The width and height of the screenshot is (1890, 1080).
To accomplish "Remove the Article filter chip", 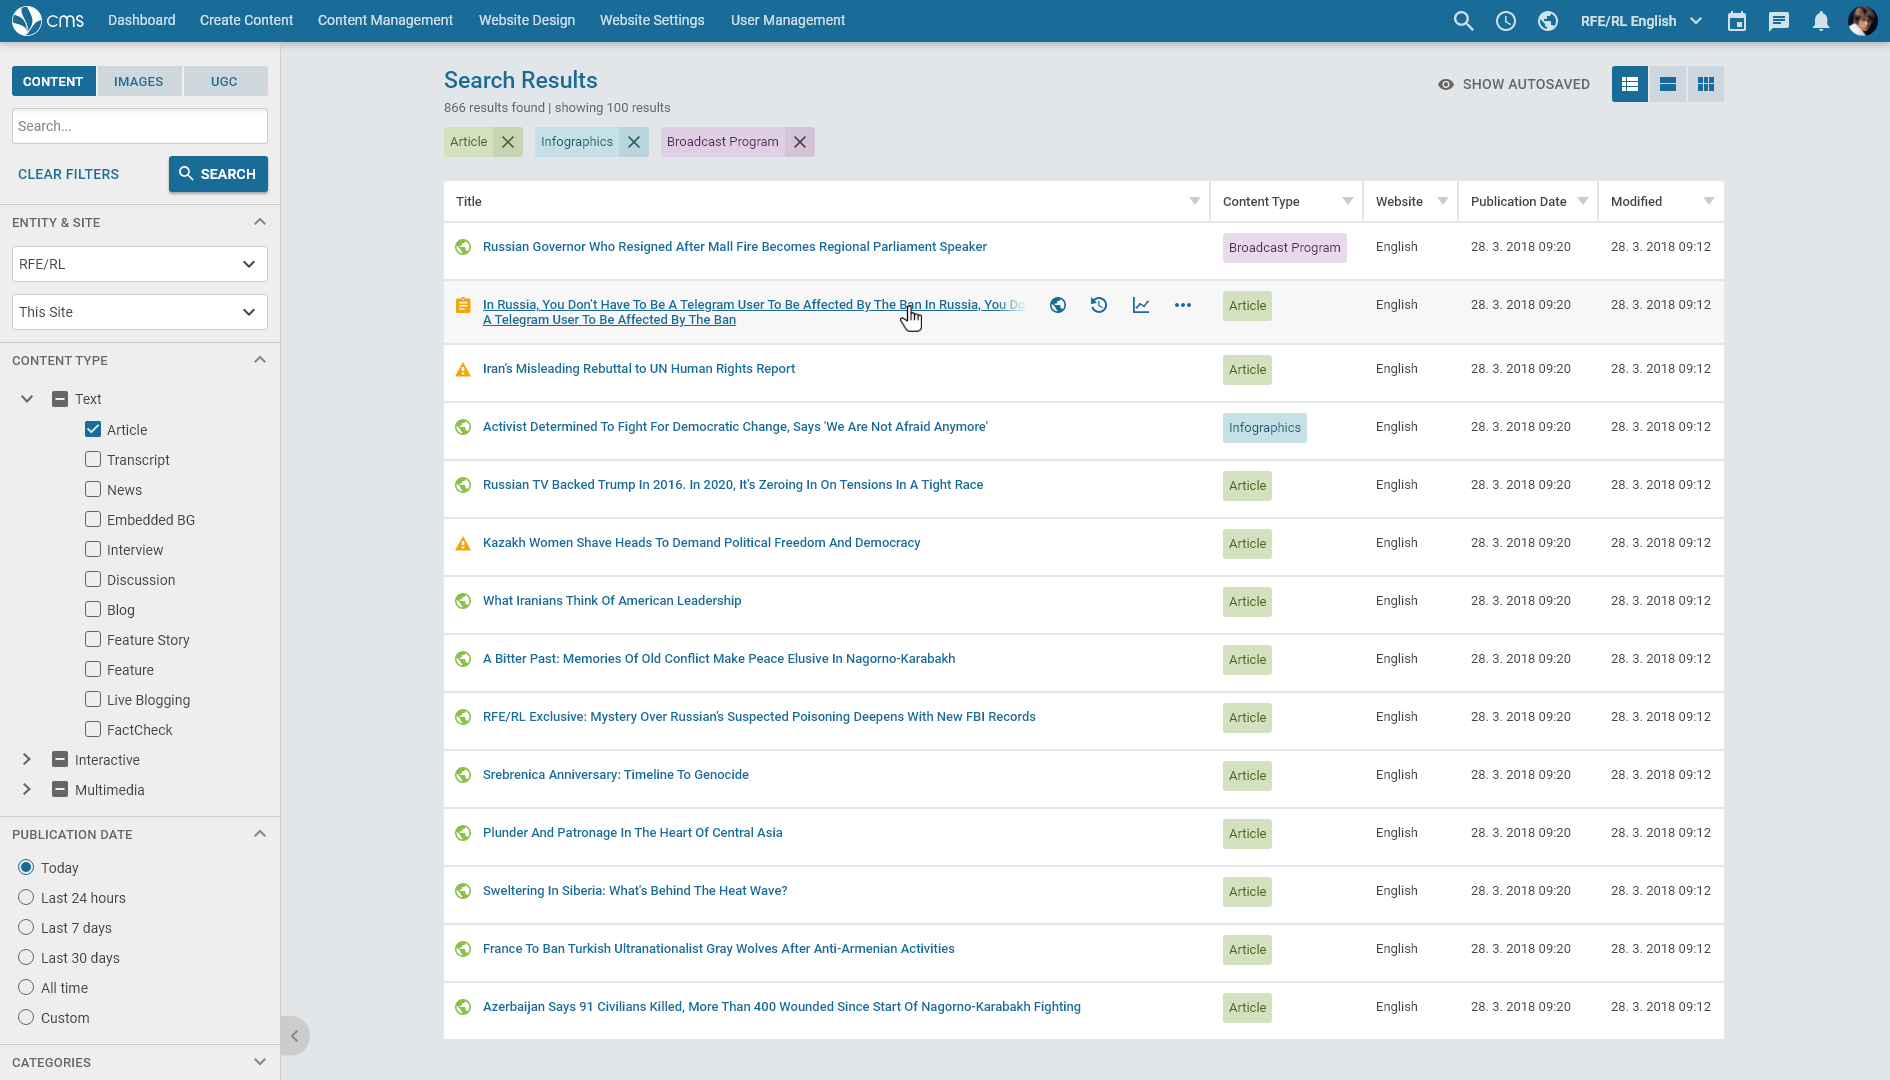I will click(x=508, y=142).
